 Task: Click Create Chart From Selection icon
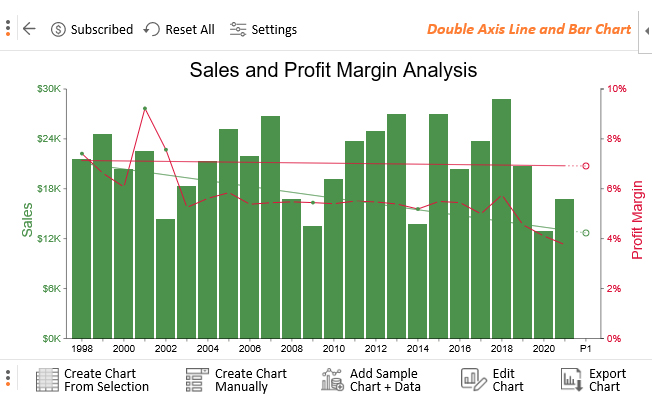(x=47, y=380)
